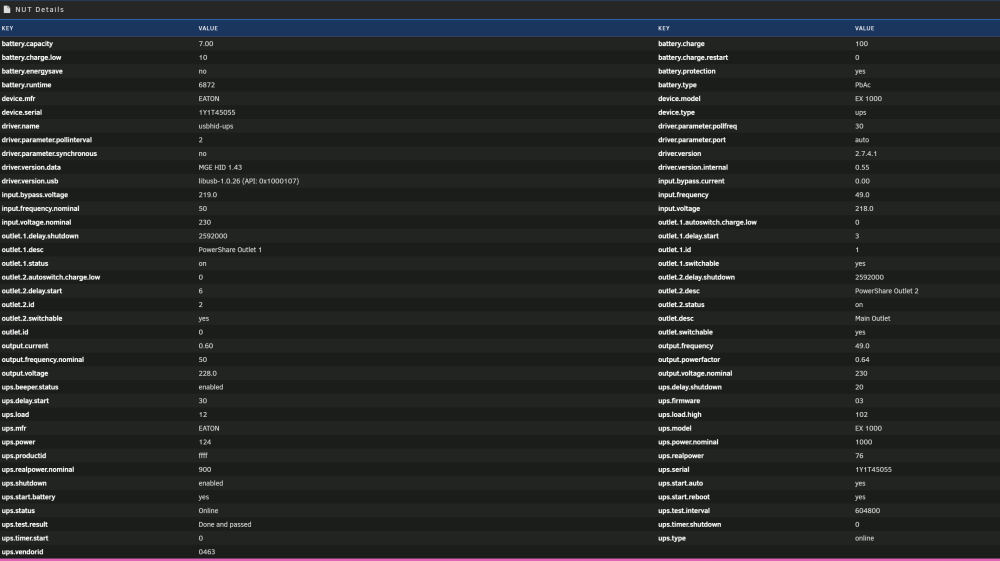Click the ups.power.nominal value 1000
1000x561 pixels.
(864, 442)
